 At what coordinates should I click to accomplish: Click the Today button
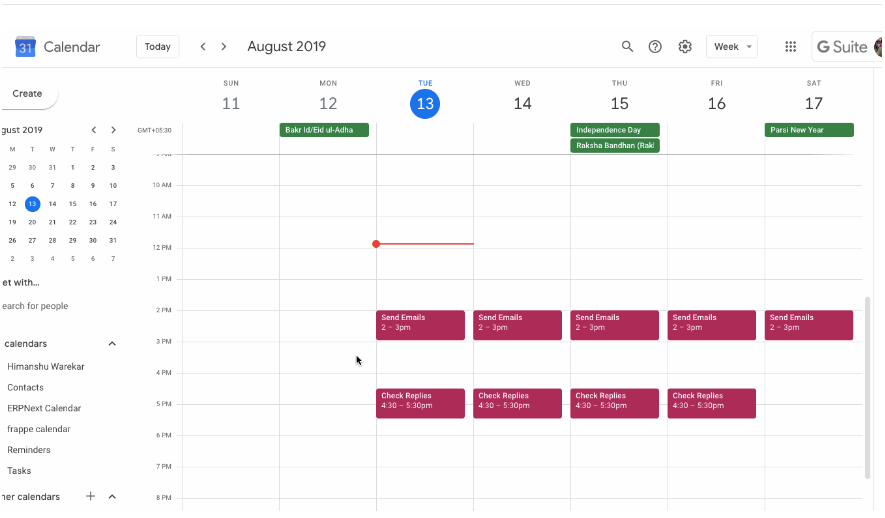(x=157, y=47)
